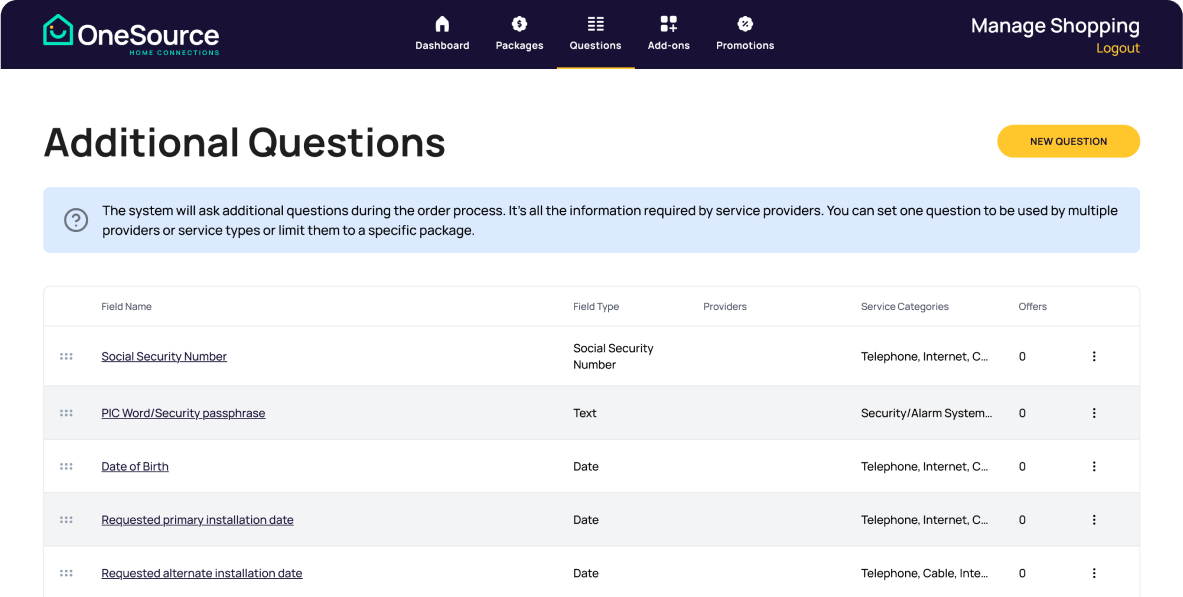The width and height of the screenshot is (1183, 597).
Task: Select the Questions list icon
Action: pyautogui.click(x=595, y=22)
